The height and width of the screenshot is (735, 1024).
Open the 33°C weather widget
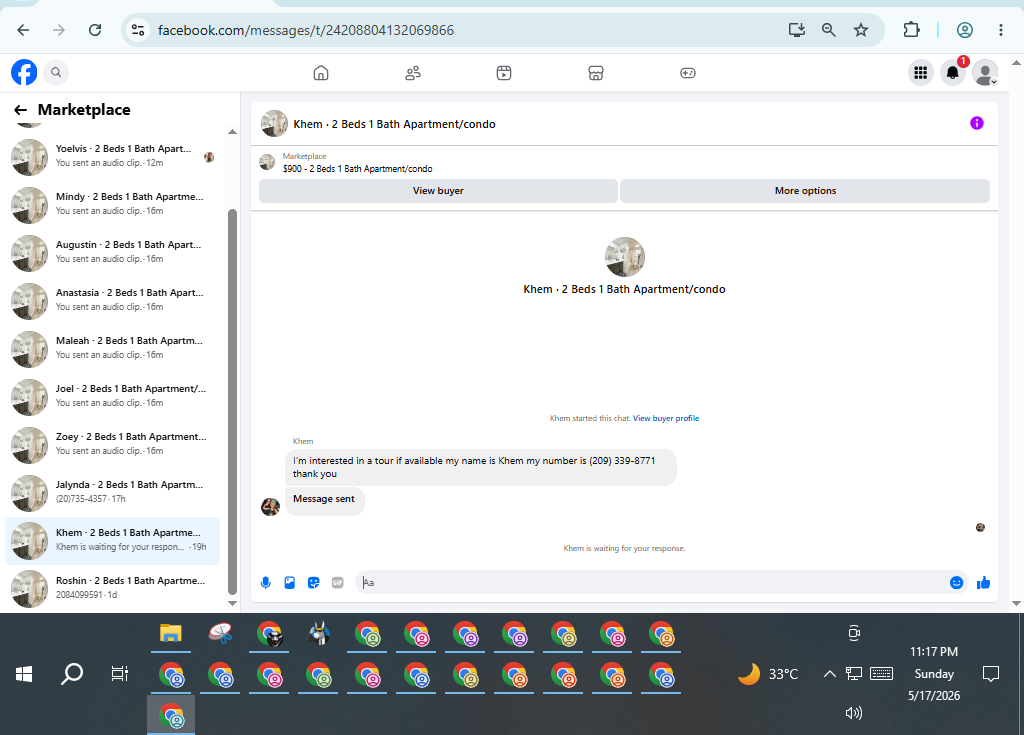pos(769,674)
